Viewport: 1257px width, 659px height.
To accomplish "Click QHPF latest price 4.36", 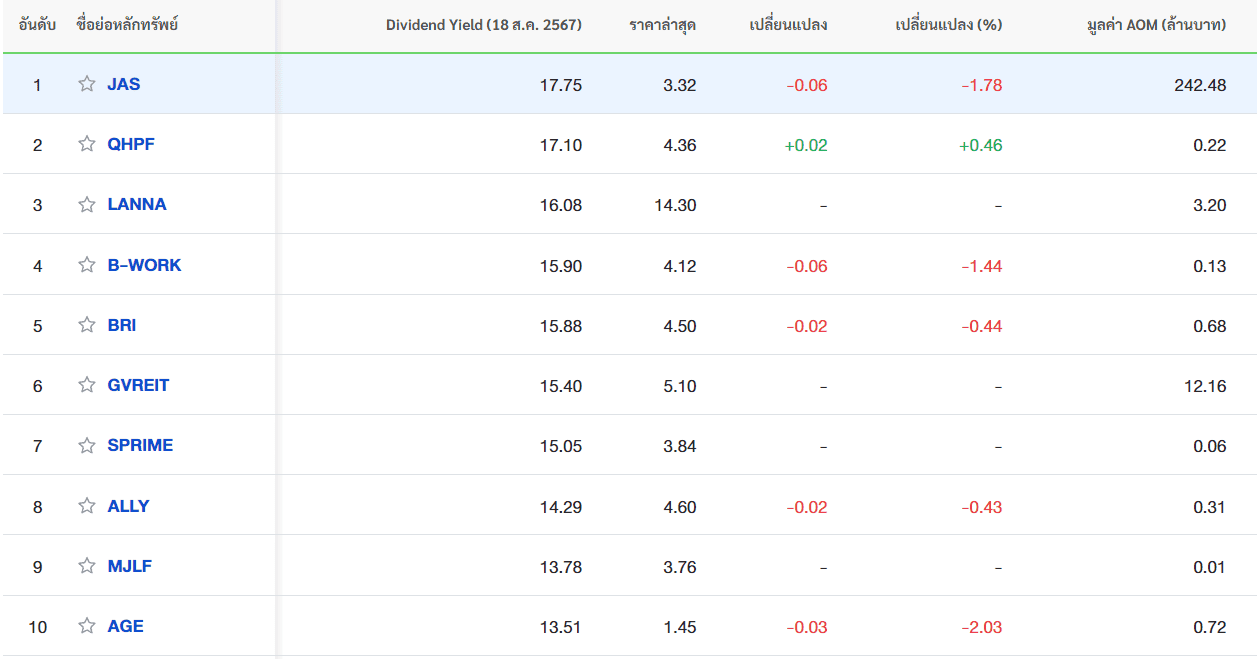I will [680, 145].
